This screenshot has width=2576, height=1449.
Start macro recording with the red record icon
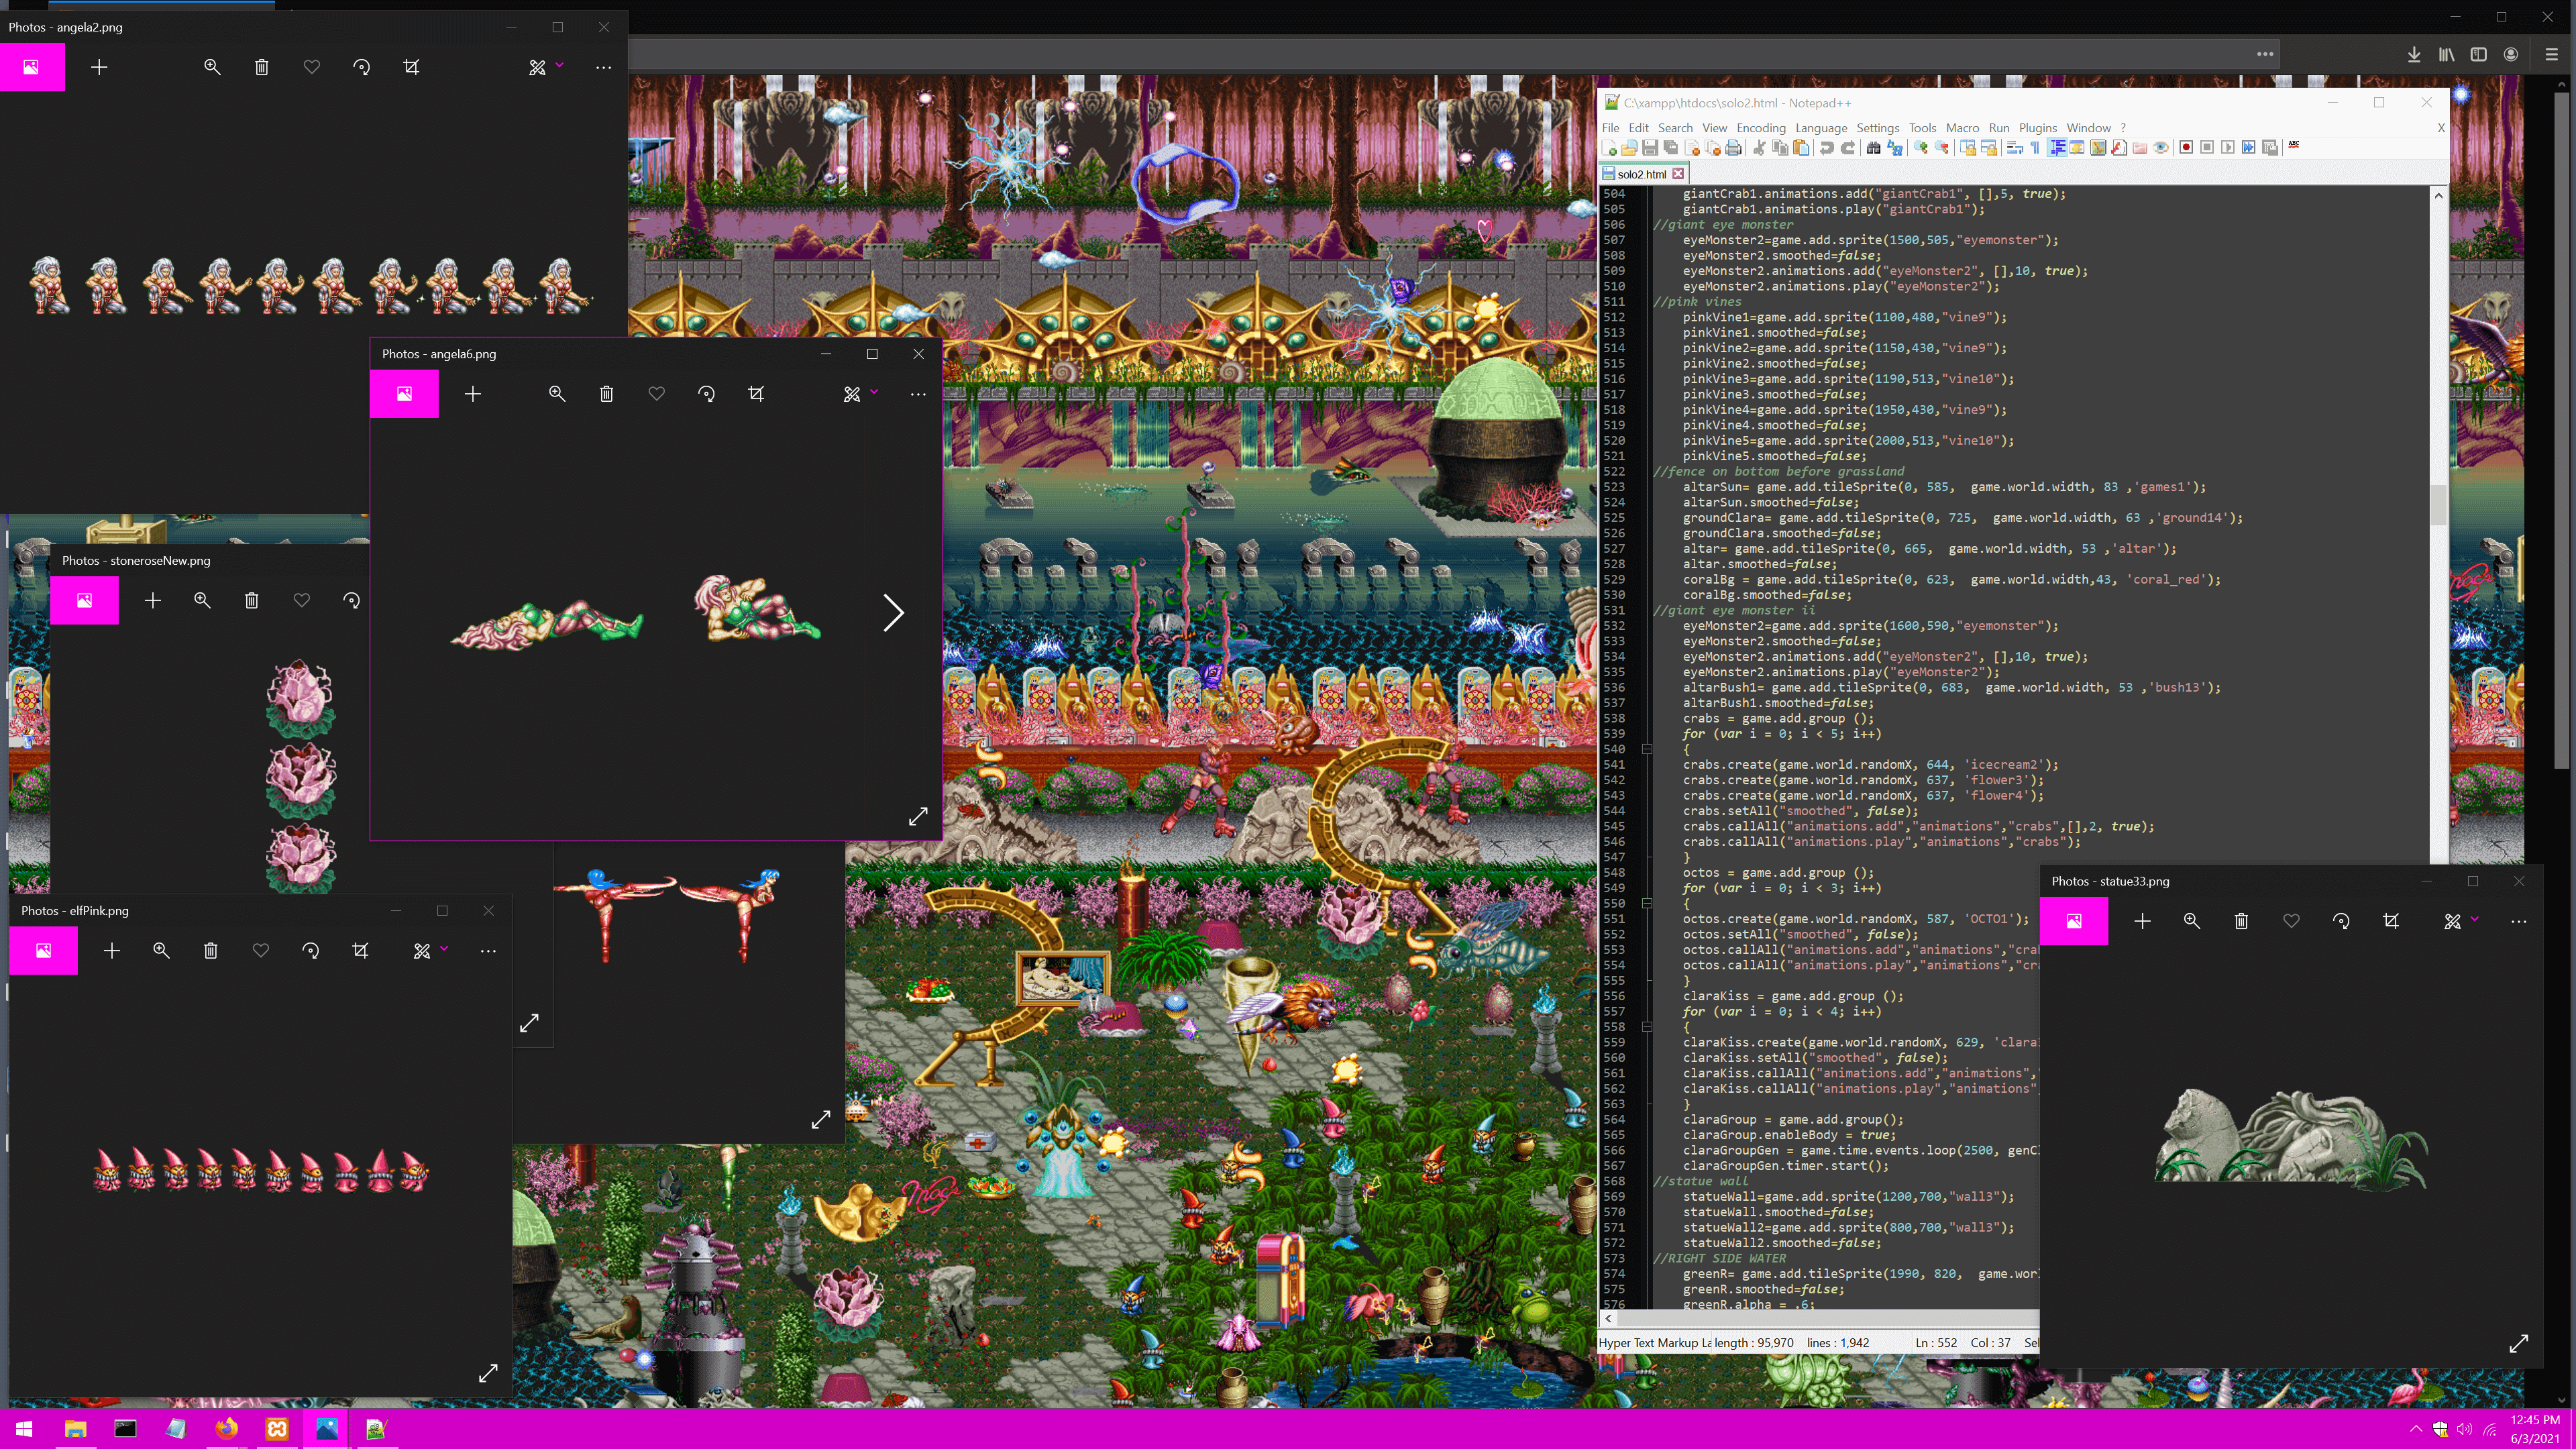pos(2186,148)
